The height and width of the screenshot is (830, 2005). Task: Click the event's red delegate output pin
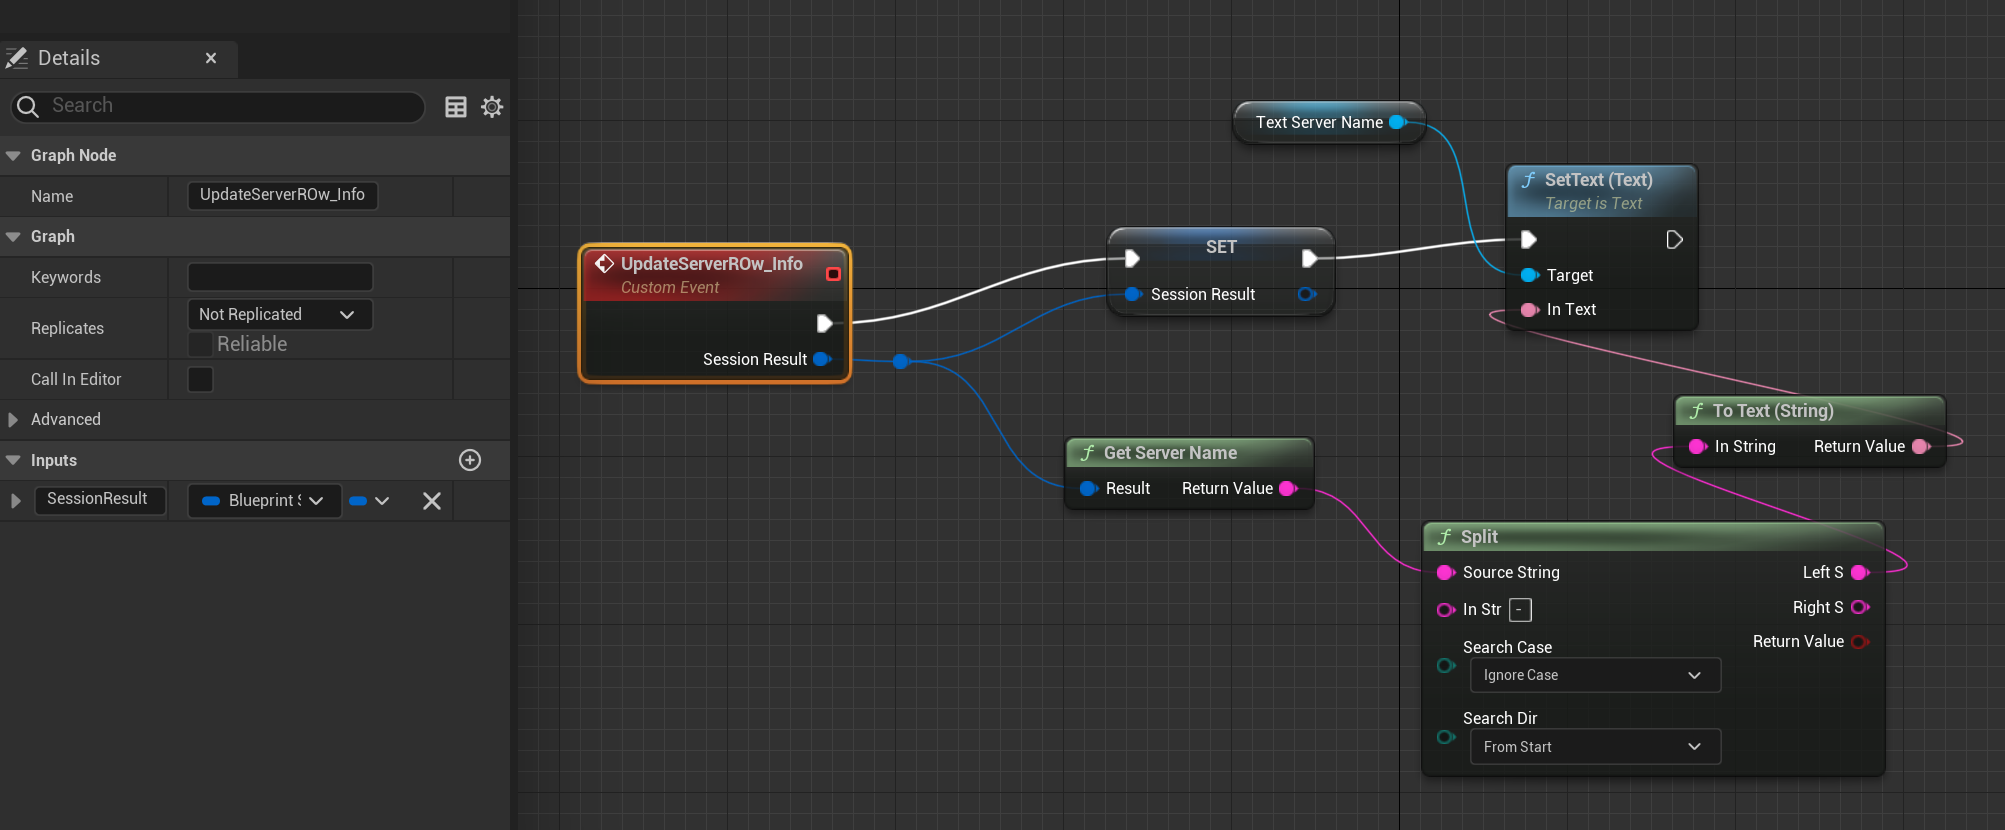click(x=833, y=274)
